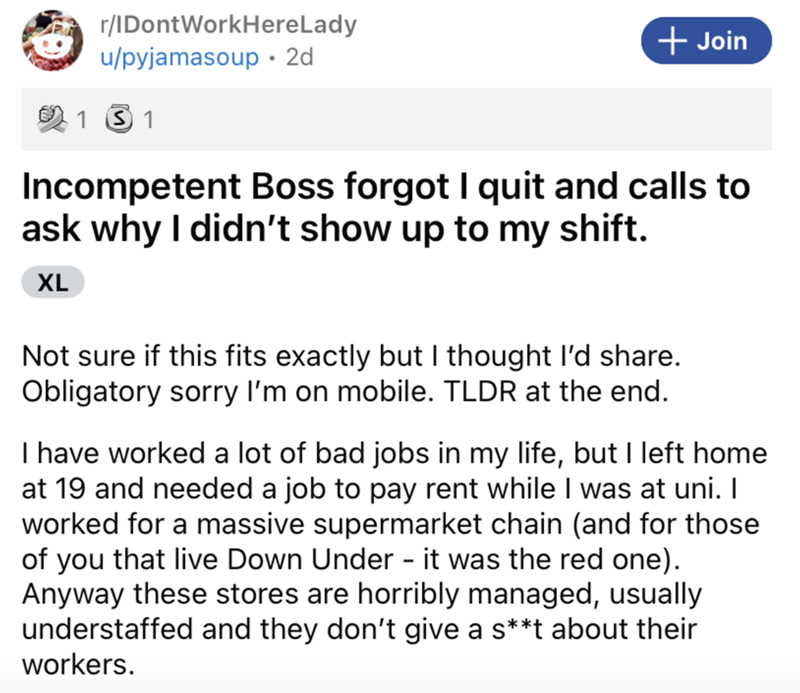Select the XL flair tag
Screen dimensions: 800x693
[x=53, y=283]
